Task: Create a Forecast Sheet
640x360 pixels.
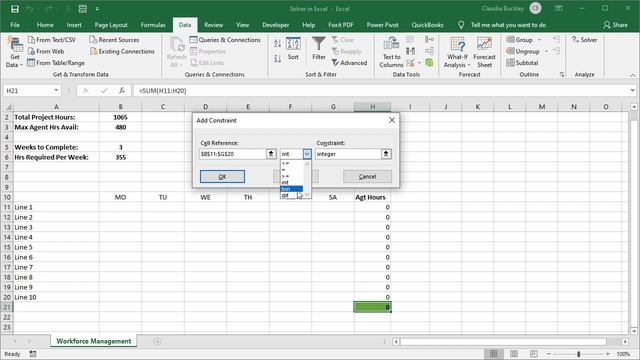Action: [484, 52]
